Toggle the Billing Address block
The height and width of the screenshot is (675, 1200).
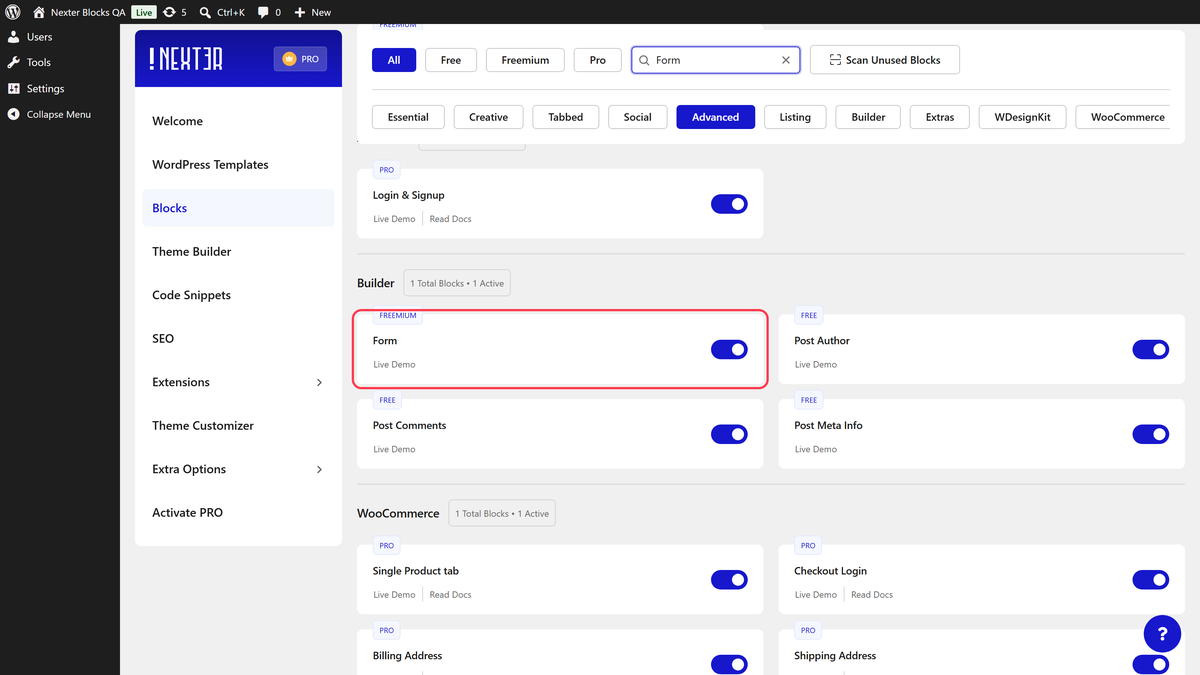tap(729, 664)
